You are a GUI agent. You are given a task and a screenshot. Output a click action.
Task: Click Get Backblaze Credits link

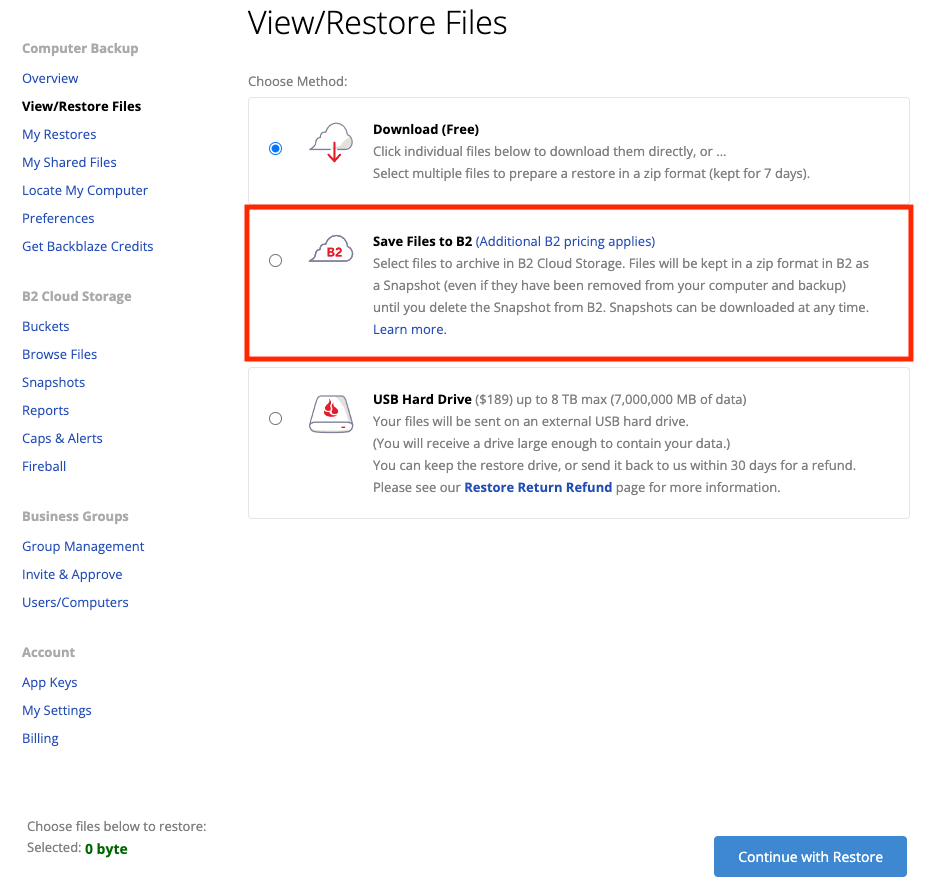(x=88, y=246)
